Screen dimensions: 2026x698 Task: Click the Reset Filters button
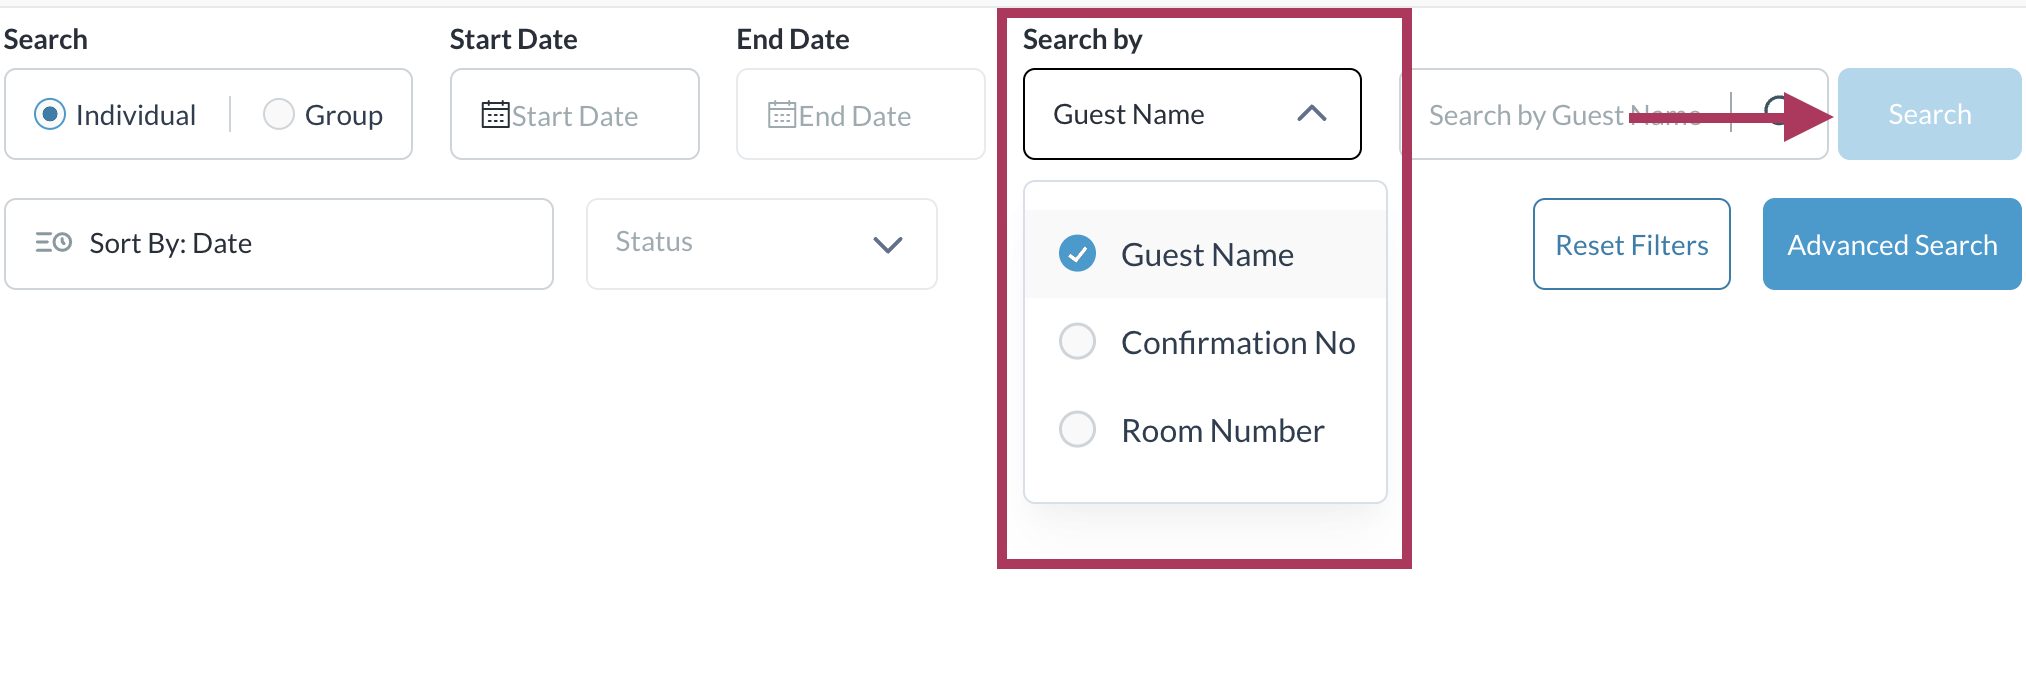point(1631,245)
